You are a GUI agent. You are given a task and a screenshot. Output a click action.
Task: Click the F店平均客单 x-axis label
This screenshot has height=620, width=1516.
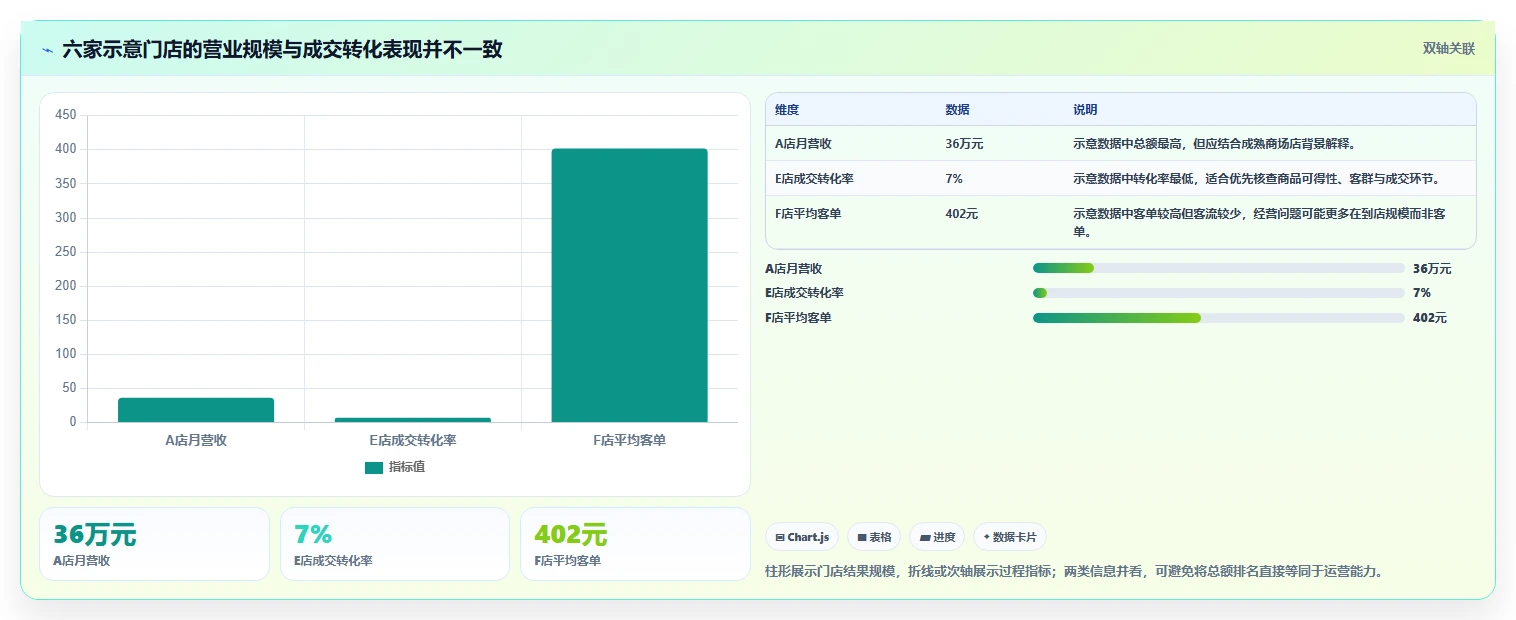(629, 440)
